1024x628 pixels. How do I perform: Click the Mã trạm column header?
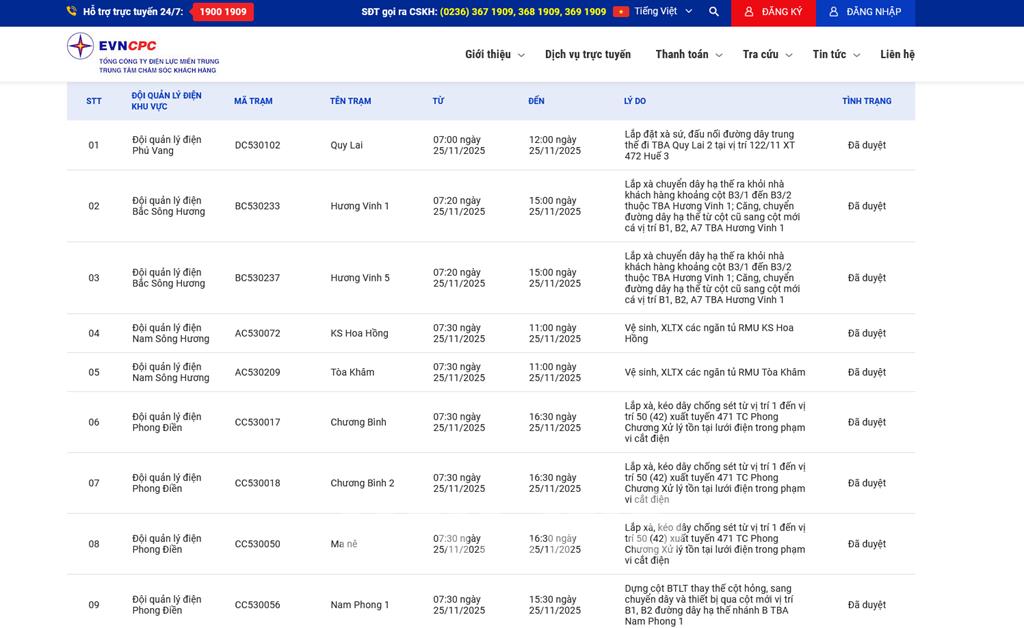pos(253,101)
